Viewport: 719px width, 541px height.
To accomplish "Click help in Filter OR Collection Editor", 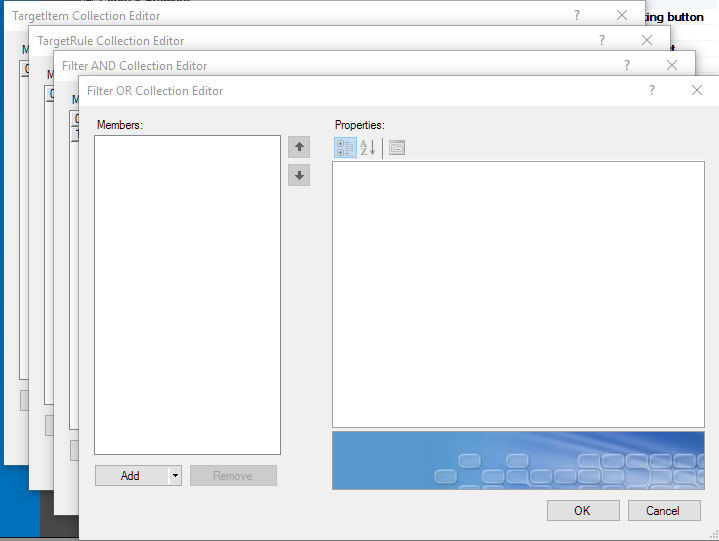I will (x=652, y=90).
